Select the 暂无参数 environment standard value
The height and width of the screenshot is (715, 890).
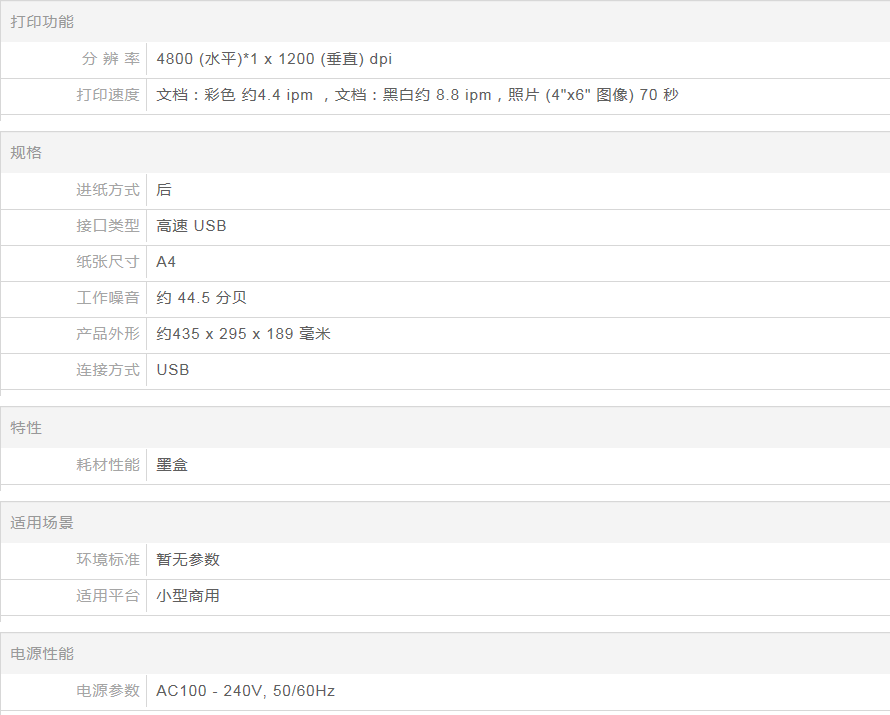pos(188,560)
